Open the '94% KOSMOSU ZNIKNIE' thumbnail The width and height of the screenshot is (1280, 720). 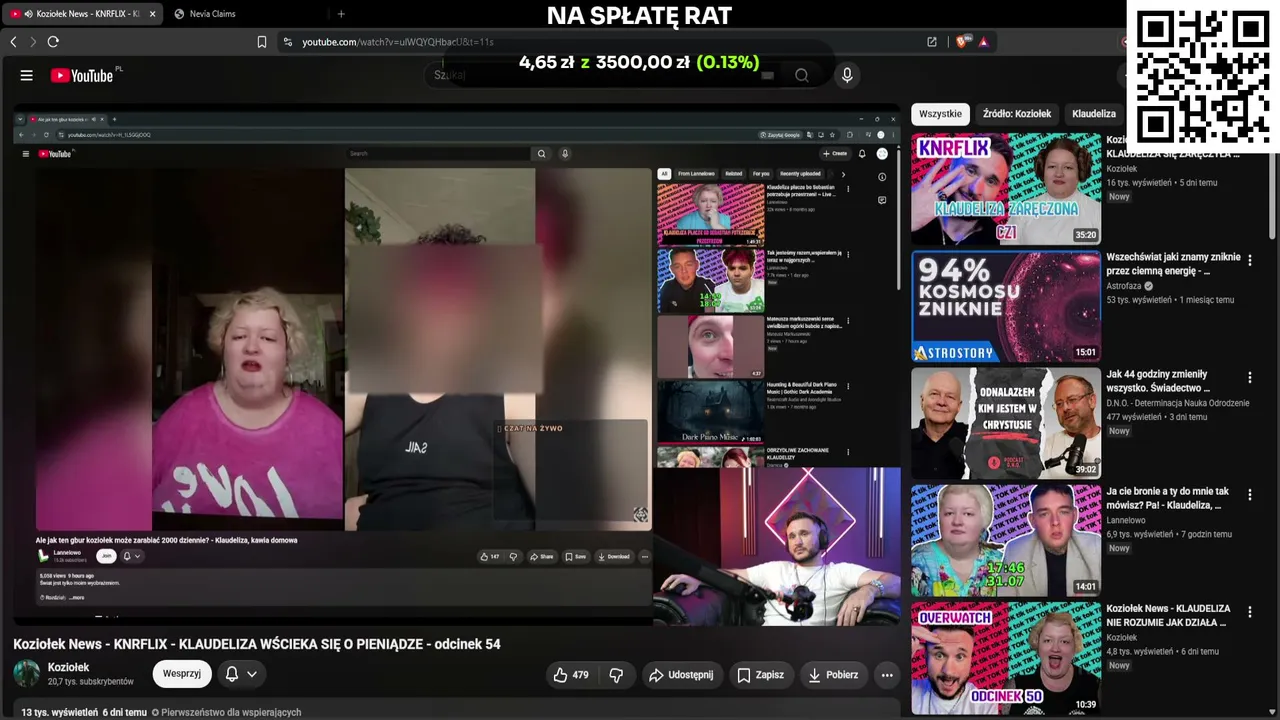click(x=1006, y=306)
